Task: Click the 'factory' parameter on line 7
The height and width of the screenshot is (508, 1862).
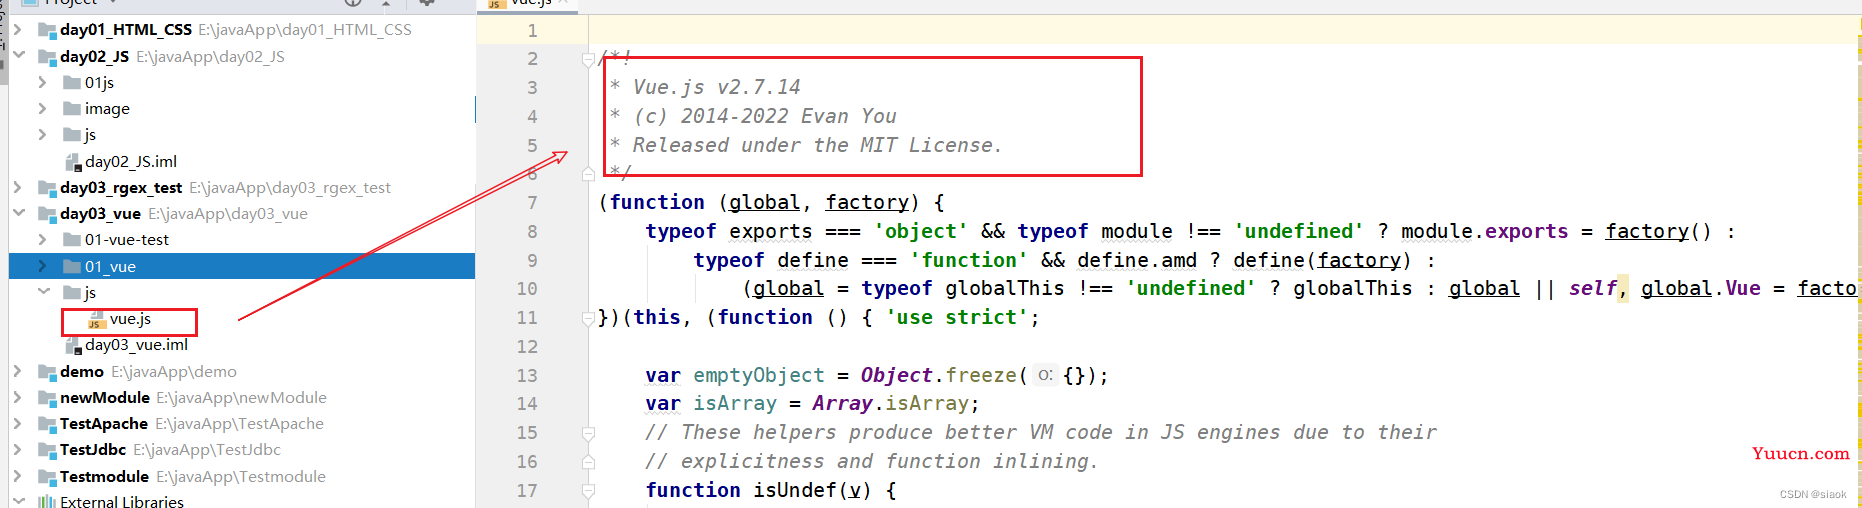Action: point(866,203)
